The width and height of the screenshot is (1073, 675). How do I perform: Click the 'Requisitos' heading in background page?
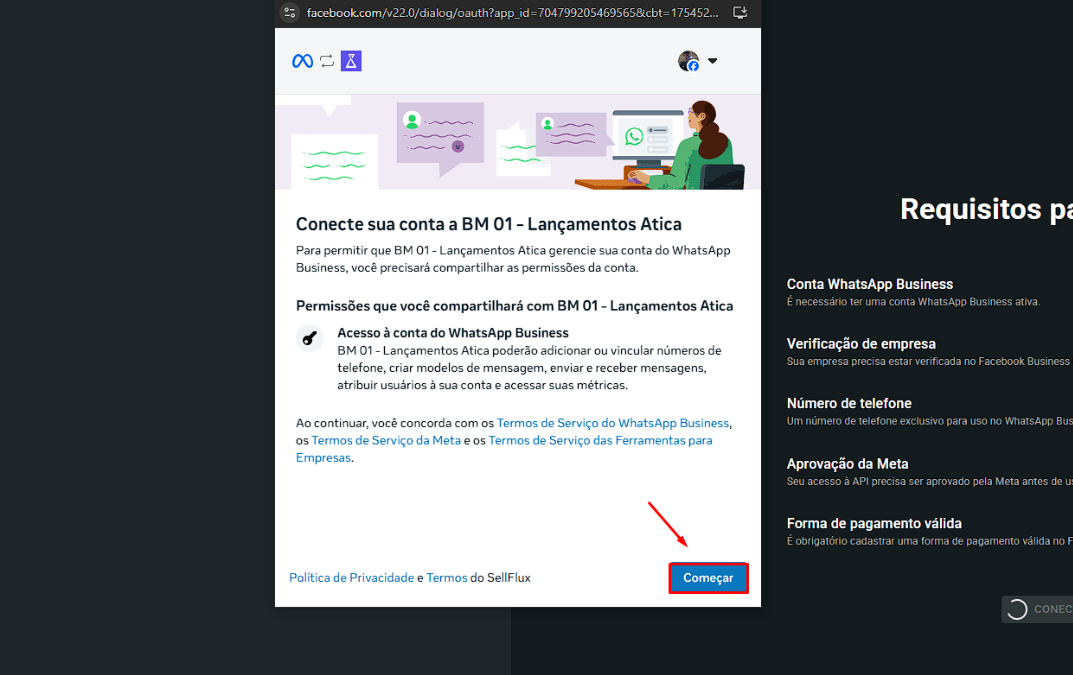point(986,209)
